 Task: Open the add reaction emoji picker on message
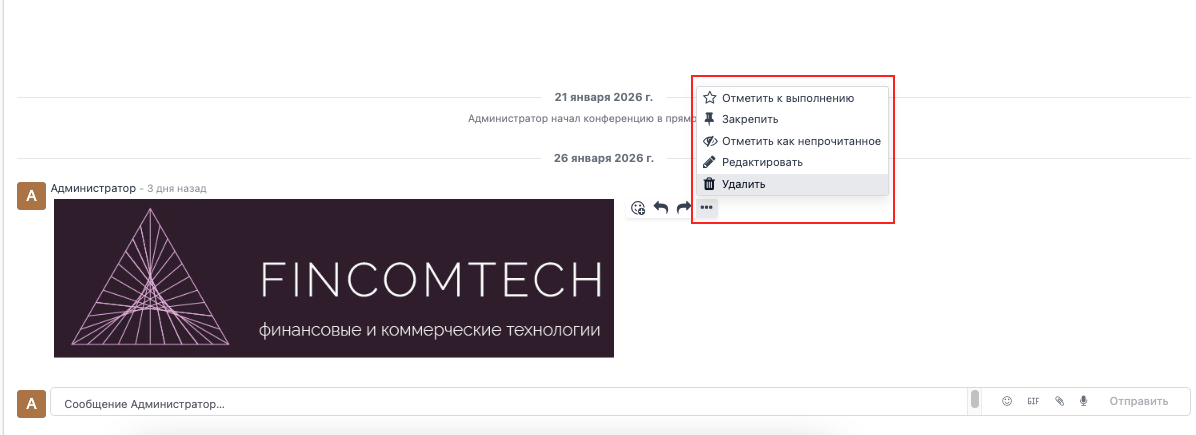638,208
